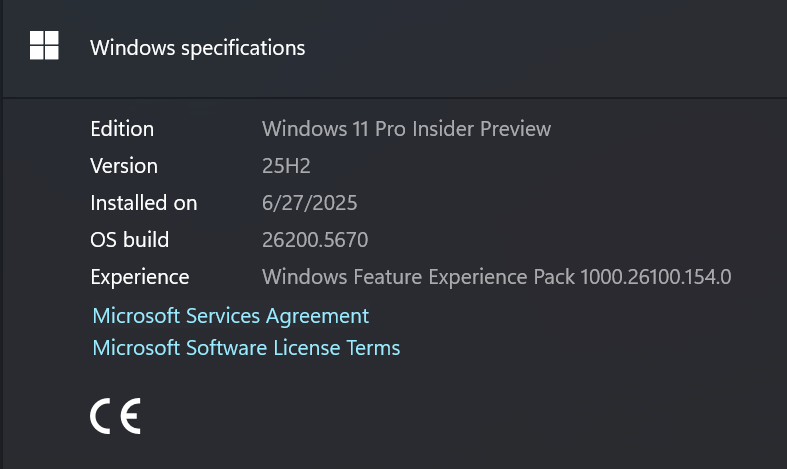Image resolution: width=787 pixels, height=469 pixels.
Task: Click the Windows specifications title text
Action: tap(198, 48)
